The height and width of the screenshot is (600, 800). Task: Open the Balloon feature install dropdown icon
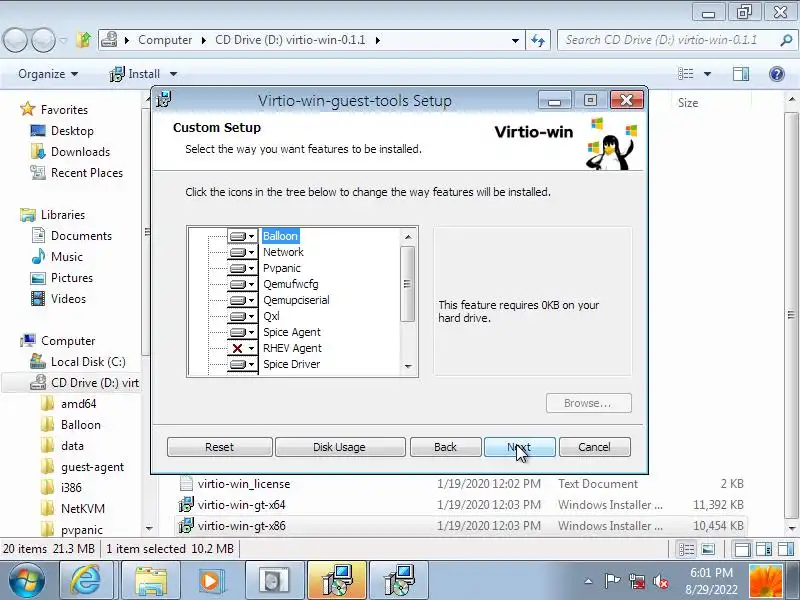point(242,236)
